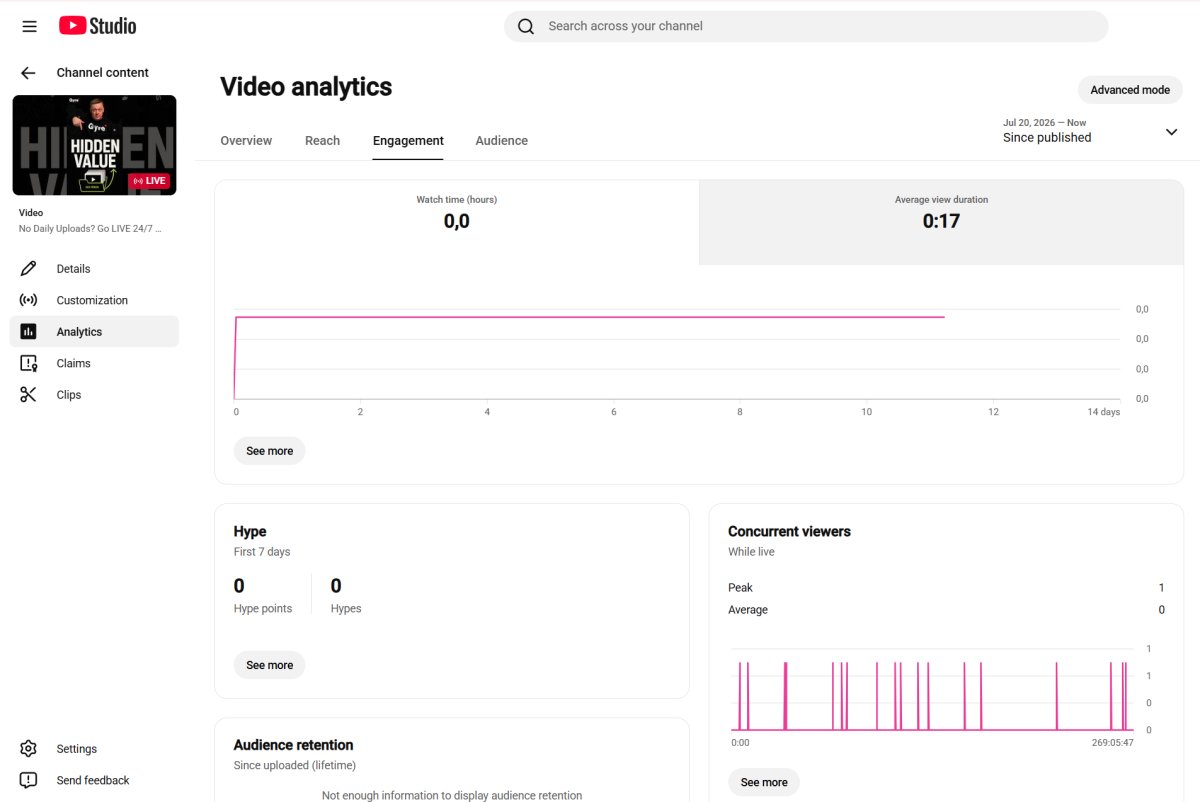Click the Hidden Value video thumbnail
Screen dimensions: 1200x802
pos(94,145)
